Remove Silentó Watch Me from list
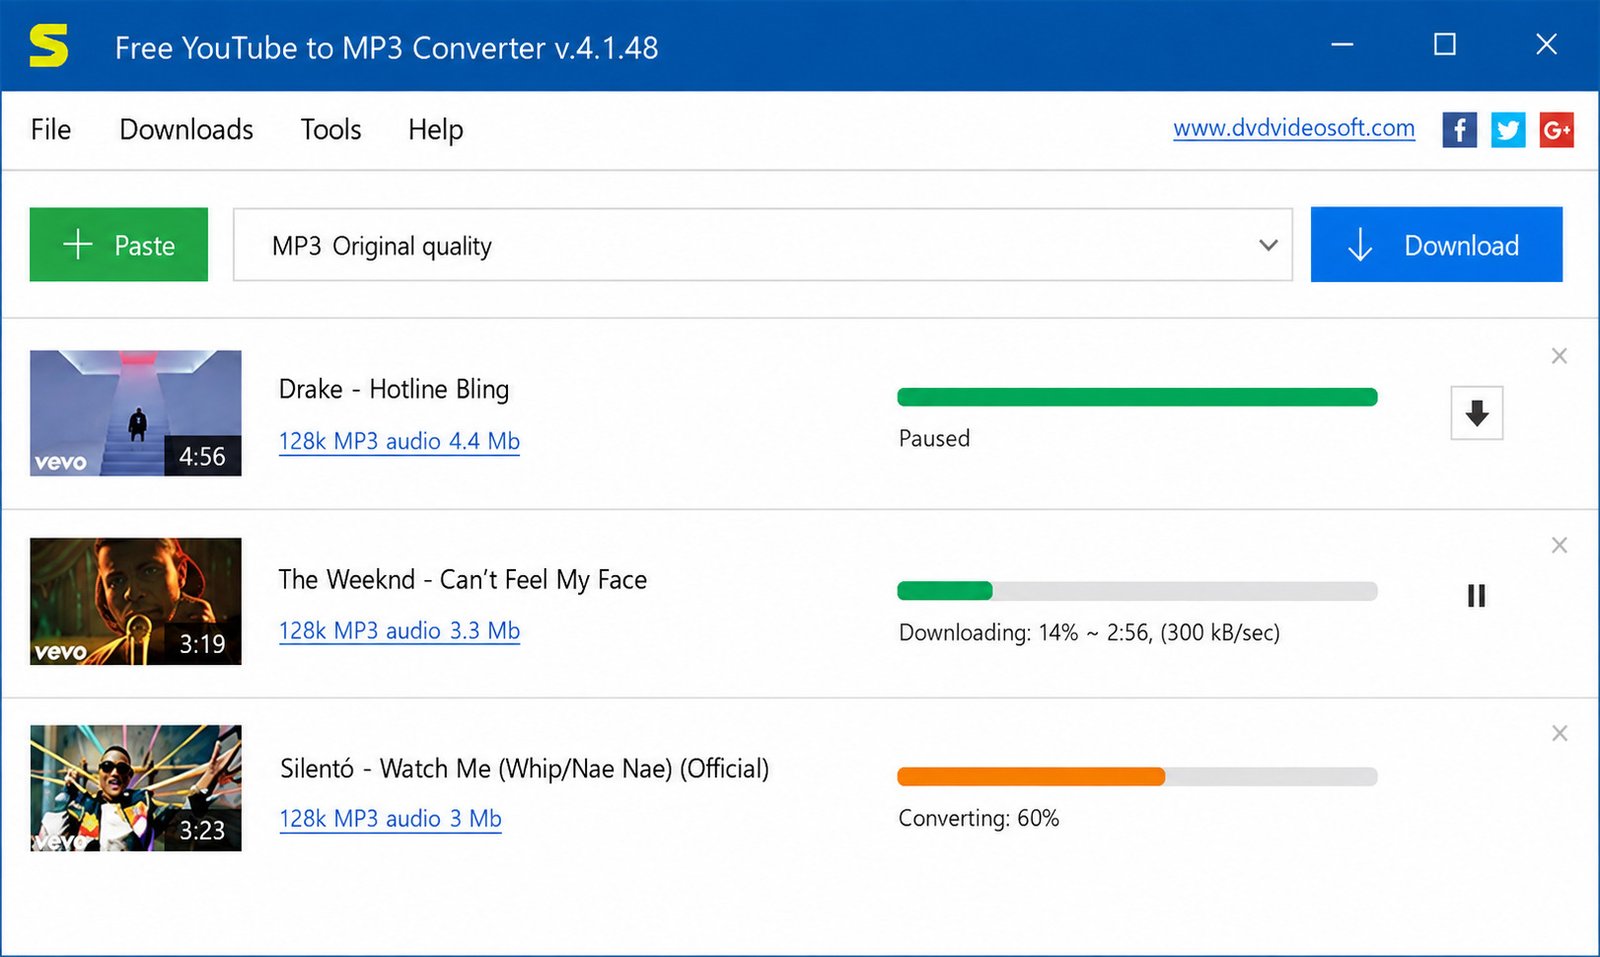The height and width of the screenshot is (957, 1600). click(1559, 733)
